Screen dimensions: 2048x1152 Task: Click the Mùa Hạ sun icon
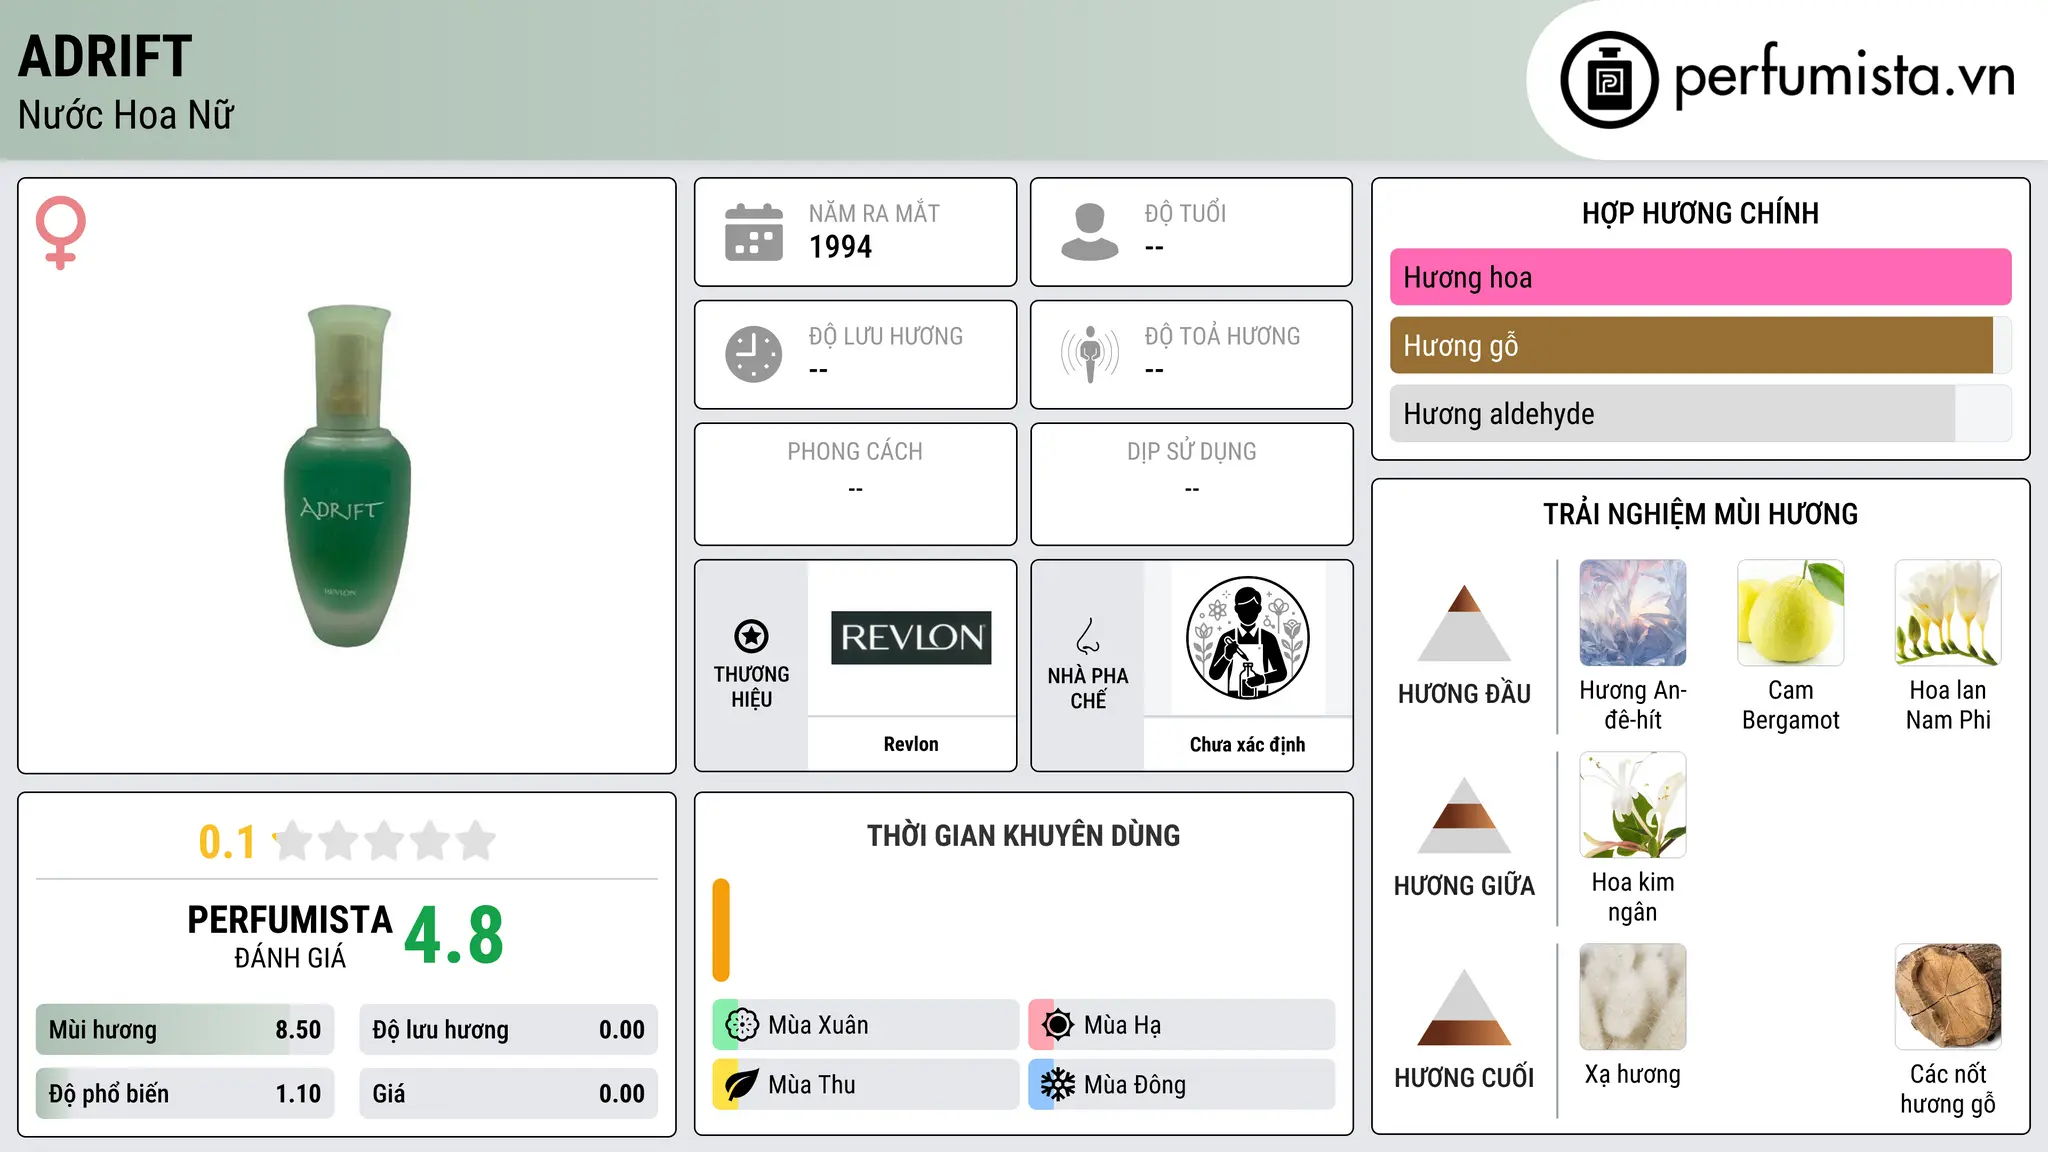coord(1058,1025)
